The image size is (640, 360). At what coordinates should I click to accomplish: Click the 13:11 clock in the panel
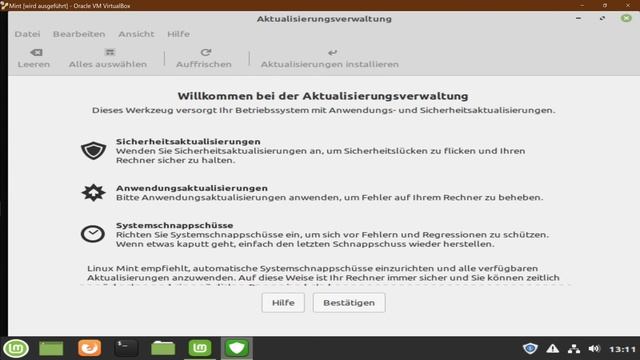[x=622, y=349]
